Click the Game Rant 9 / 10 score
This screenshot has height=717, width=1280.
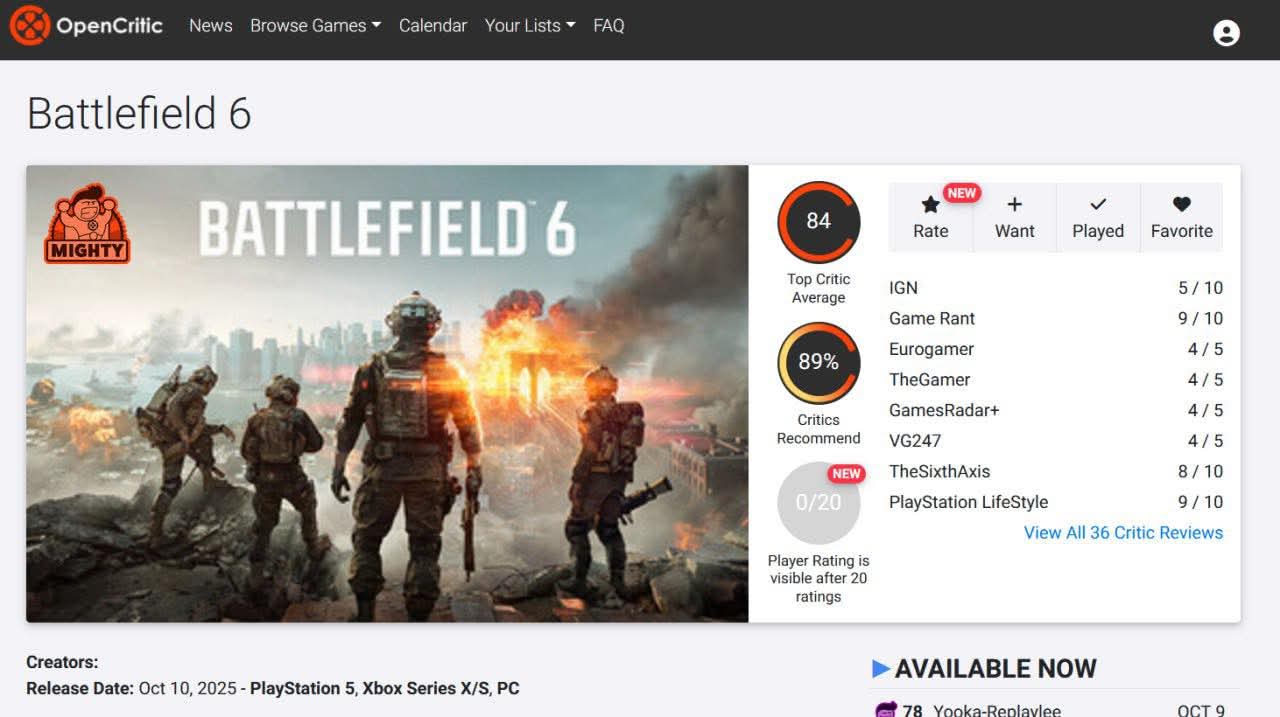[x=1200, y=319]
